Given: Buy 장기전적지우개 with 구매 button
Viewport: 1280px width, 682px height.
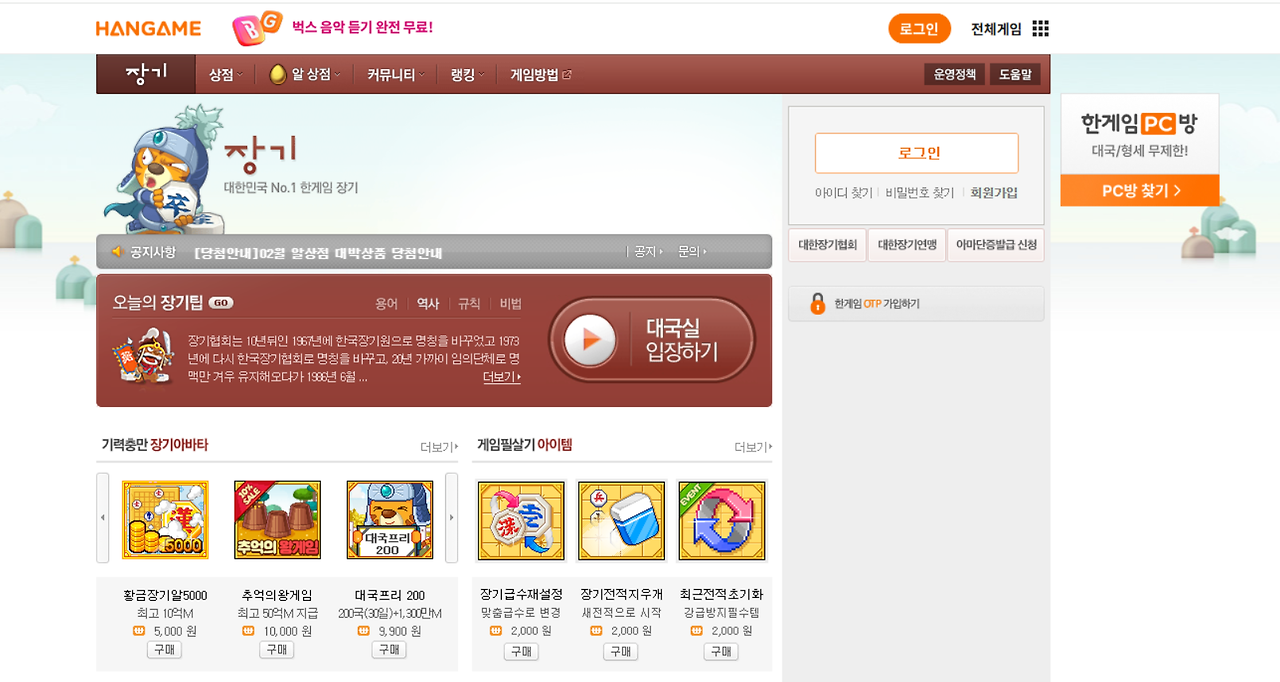Looking at the screenshot, I should [621, 652].
